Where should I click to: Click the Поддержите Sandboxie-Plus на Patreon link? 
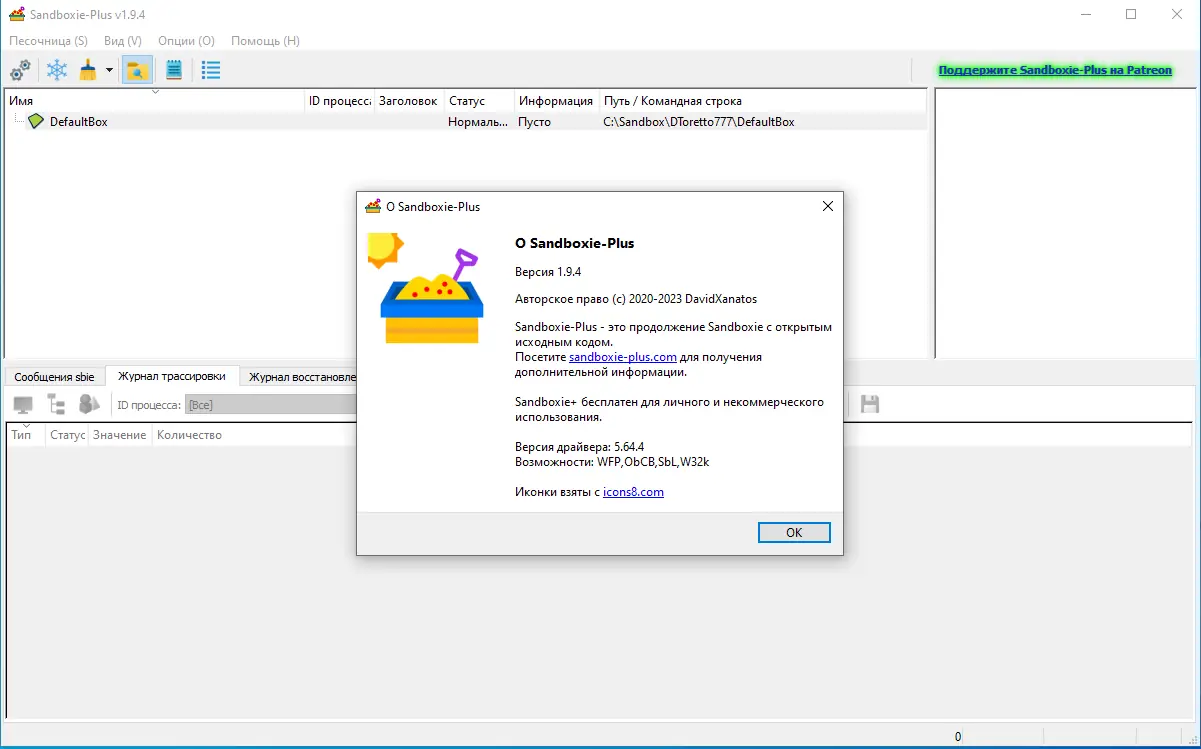point(1055,70)
